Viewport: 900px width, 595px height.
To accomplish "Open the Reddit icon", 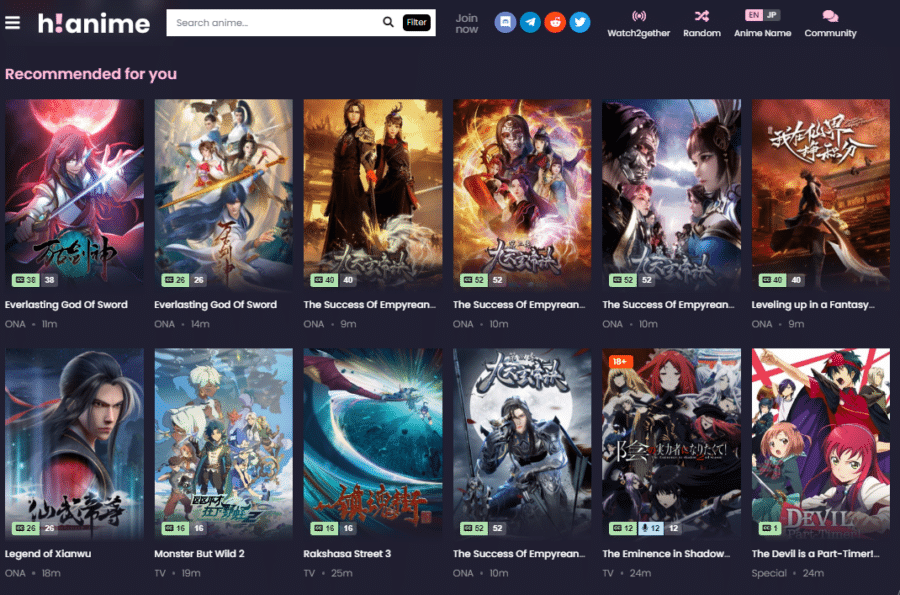I will point(555,22).
